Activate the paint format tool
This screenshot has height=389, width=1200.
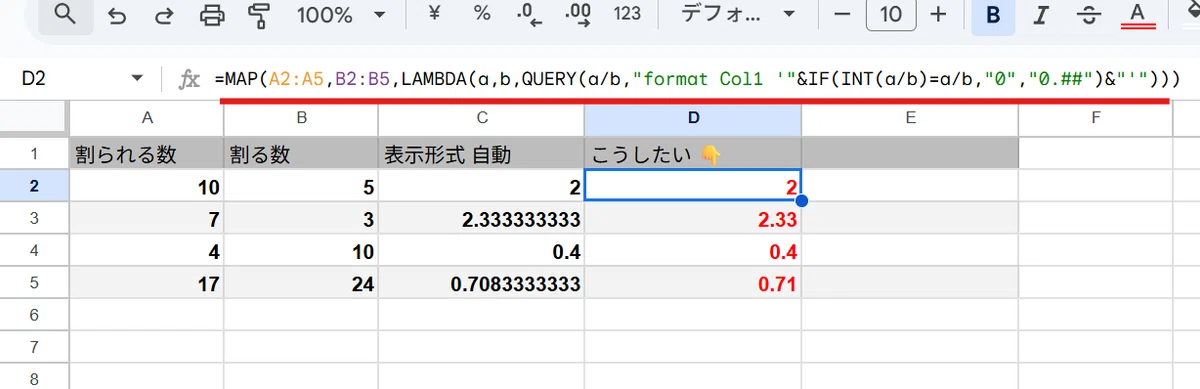260,15
